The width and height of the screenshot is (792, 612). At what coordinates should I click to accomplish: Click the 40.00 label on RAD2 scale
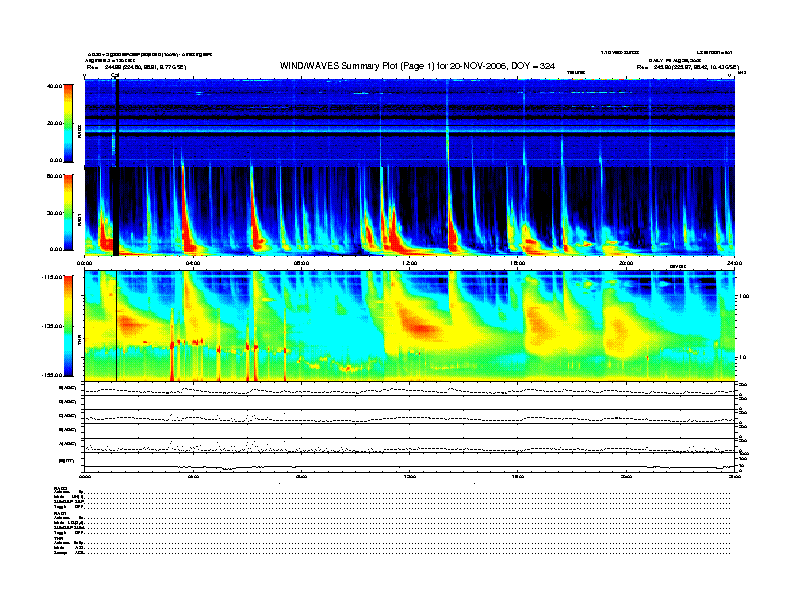click(54, 86)
